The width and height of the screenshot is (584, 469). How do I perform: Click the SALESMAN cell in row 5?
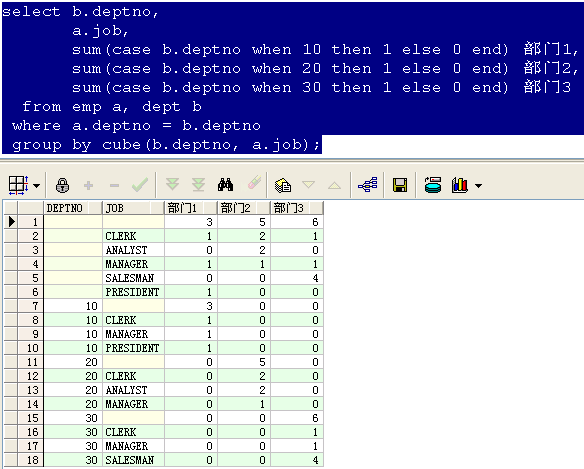pyautogui.click(x=133, y=278)
